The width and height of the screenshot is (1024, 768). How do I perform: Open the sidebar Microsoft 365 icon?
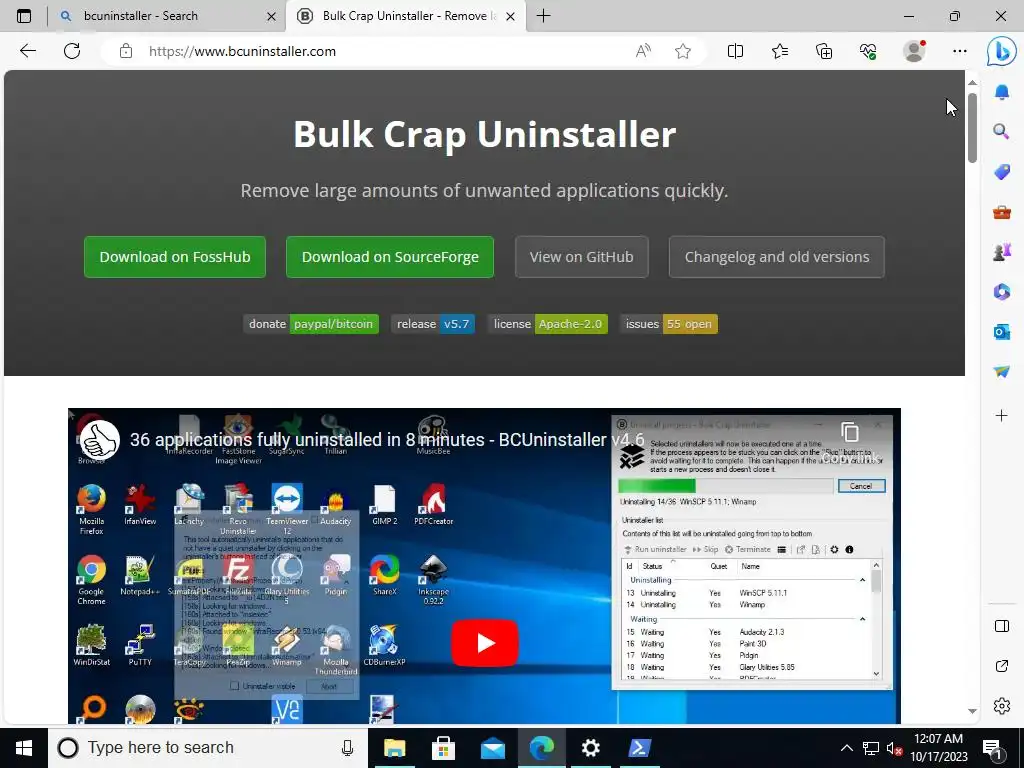[1002, 292]
